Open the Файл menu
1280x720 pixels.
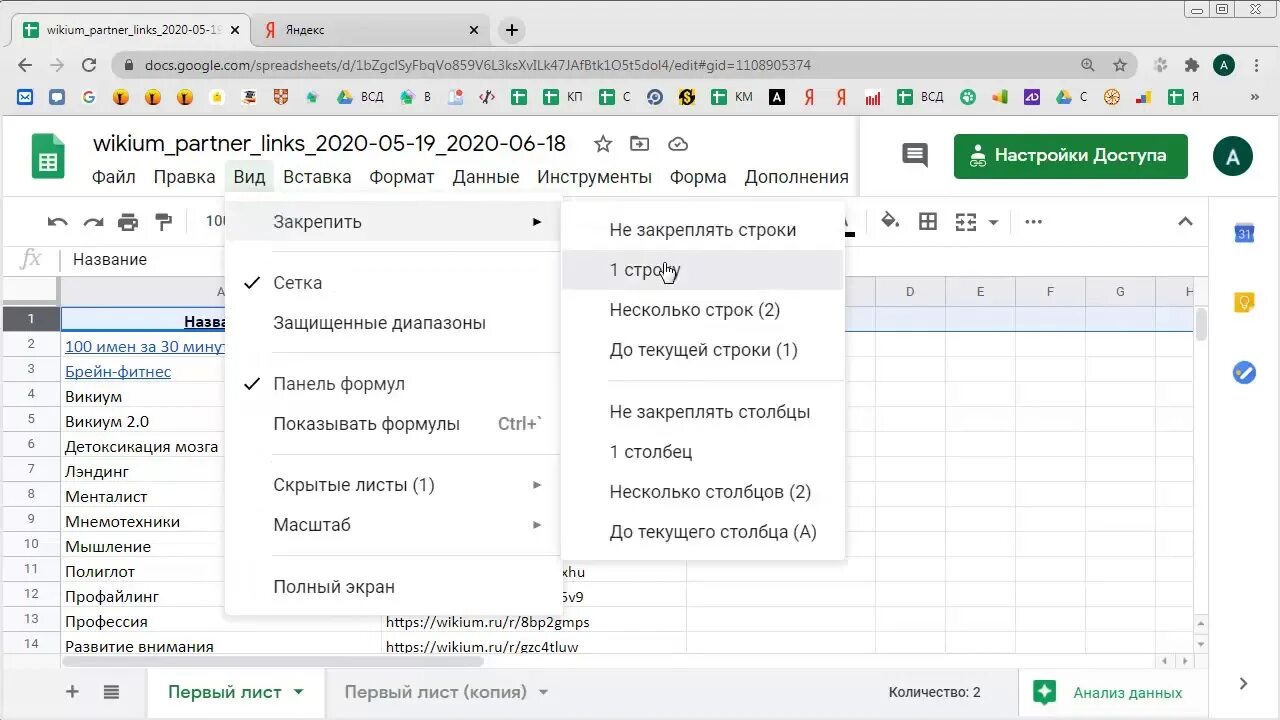[x=114, y=177]
